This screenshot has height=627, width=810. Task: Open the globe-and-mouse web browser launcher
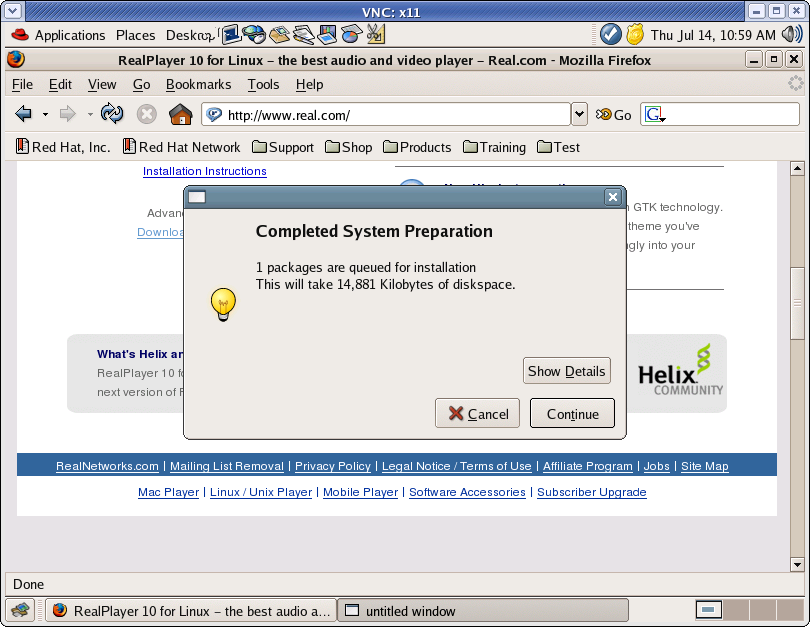tap(254, 35)
